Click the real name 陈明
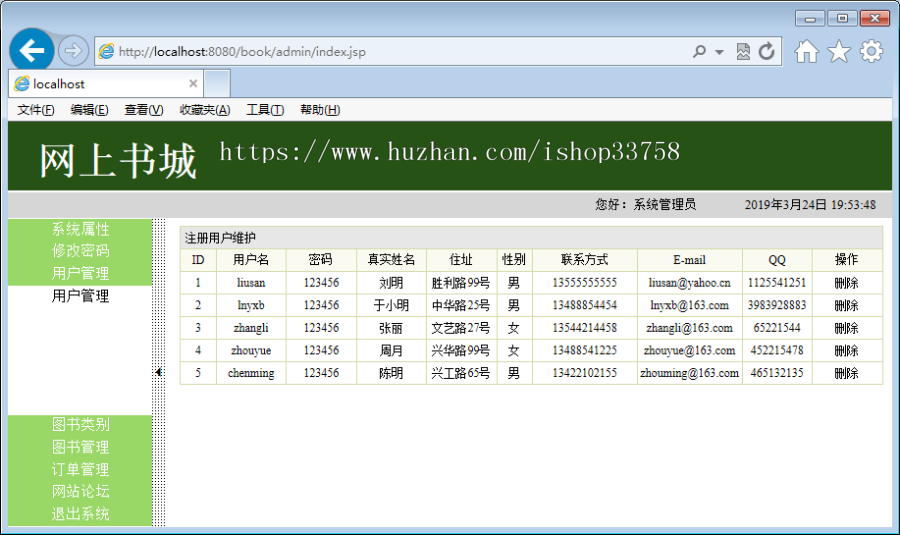900x535 pixels. click(x=391, y=373)
